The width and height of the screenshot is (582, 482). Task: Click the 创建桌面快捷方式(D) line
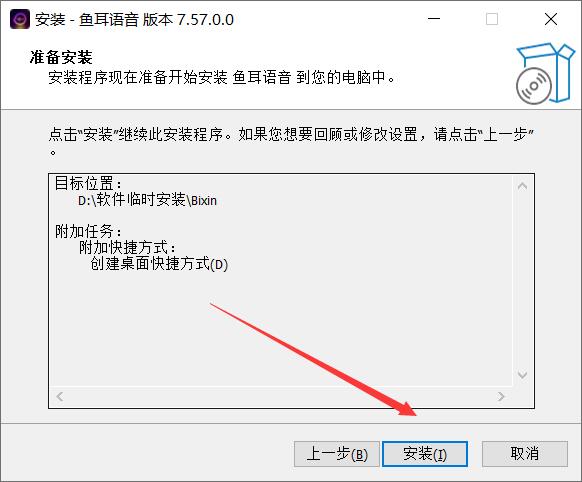tap(159, 264)
